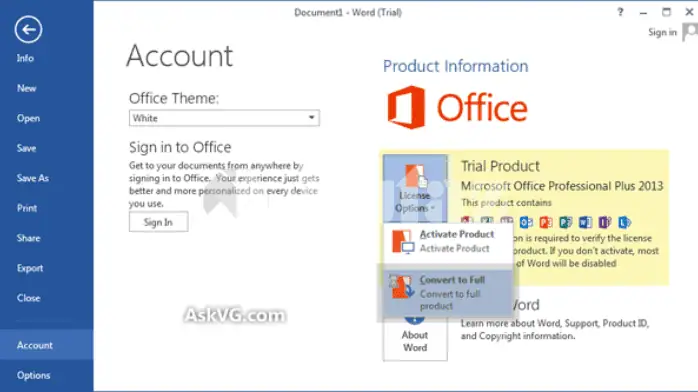Viewport: 698px width, 392px height.
Task: Click the PowerPoint product icon
Action: 546,222
